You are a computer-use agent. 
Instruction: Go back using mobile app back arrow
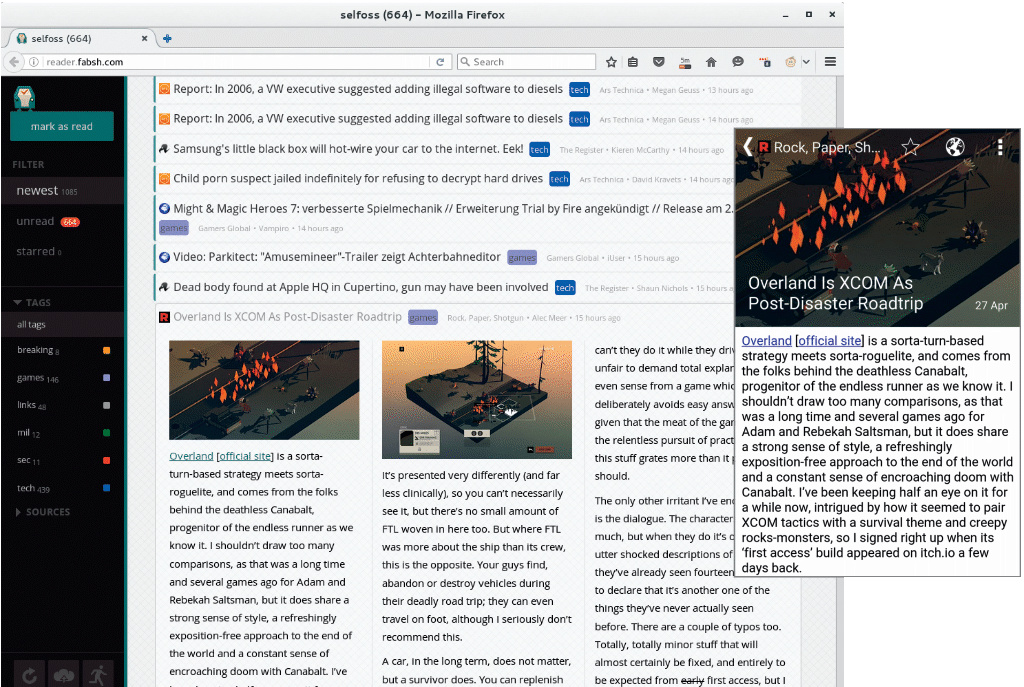point(747,147)
